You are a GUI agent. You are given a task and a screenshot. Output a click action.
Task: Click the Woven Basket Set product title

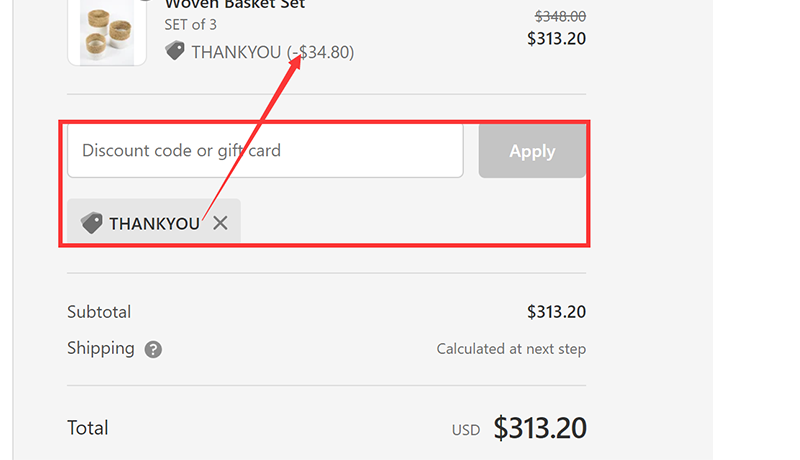pos(235,5)
